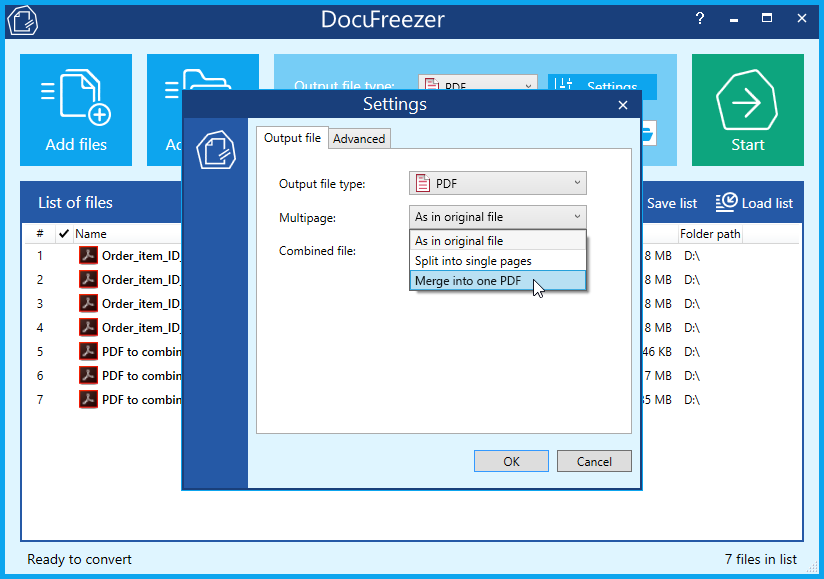The image size is (824, 579).
Task: Dismiss the dialog using Cancel
Action: pos(594,461)
